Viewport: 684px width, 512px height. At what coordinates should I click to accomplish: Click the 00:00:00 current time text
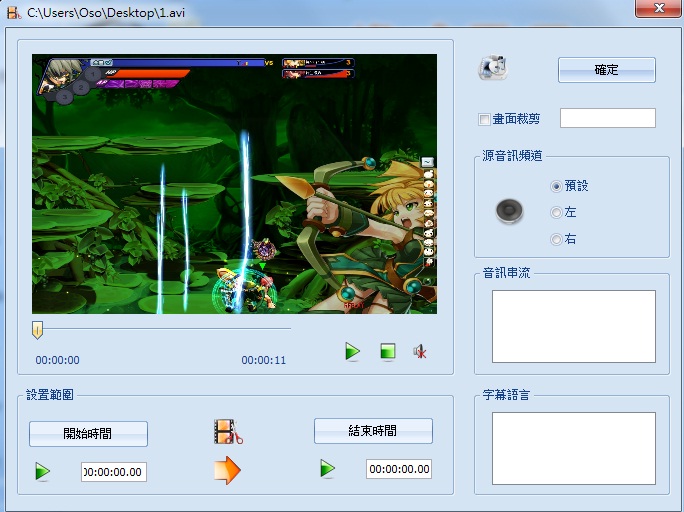click(58, 360)
